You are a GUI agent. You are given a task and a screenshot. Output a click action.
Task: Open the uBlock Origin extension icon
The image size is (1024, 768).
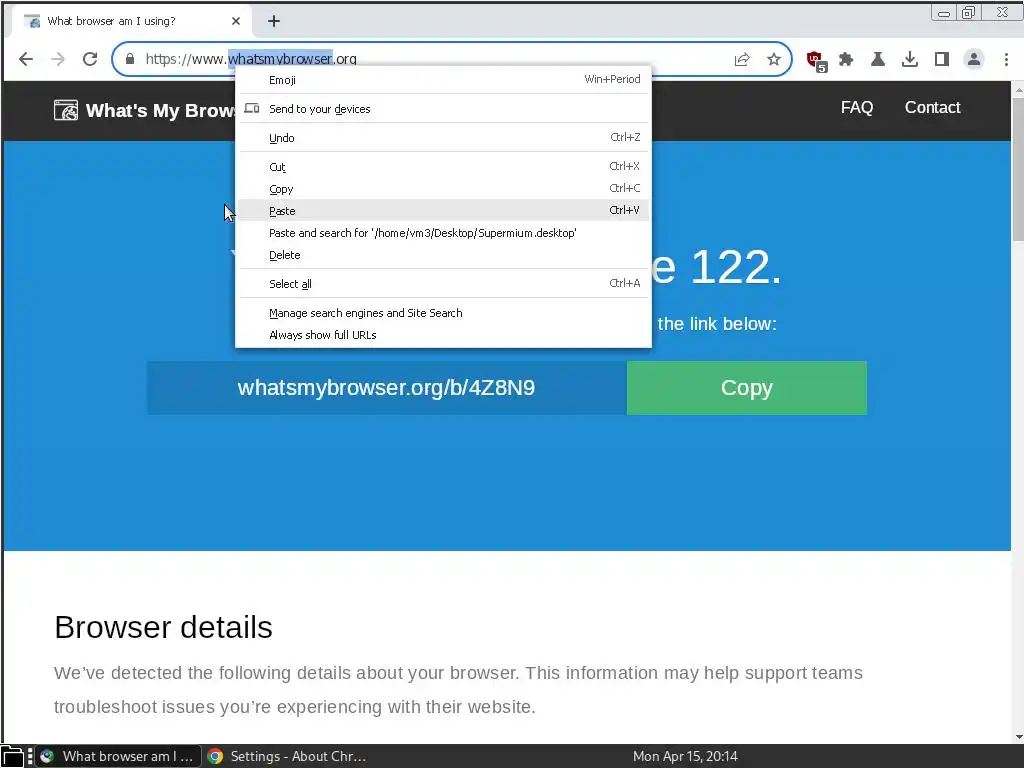tap(816, 61)
